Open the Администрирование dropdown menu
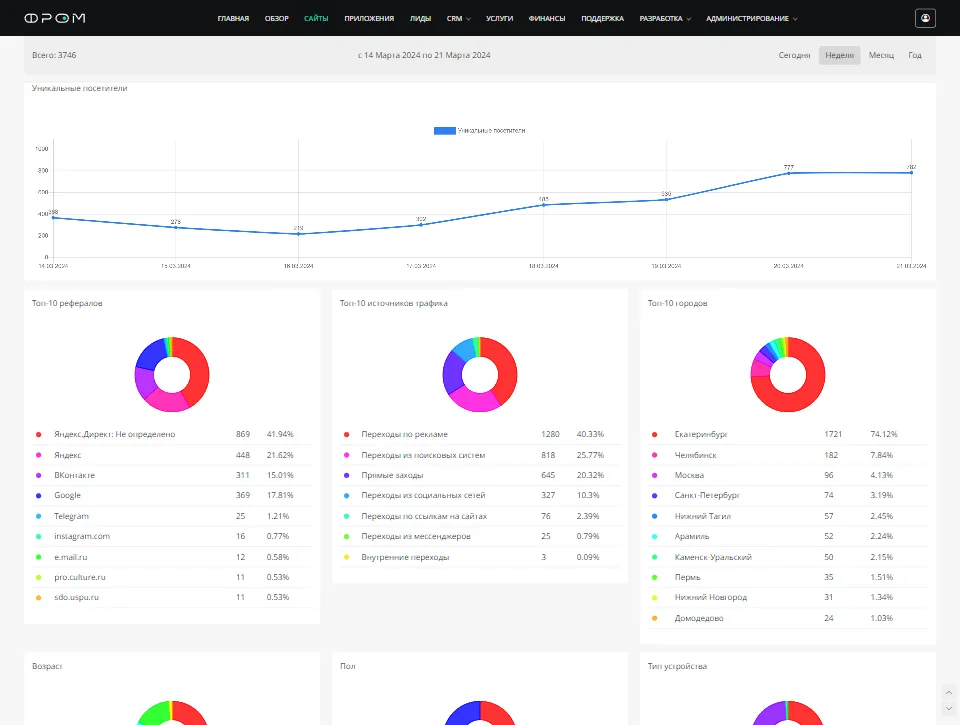 click(752, 18)
